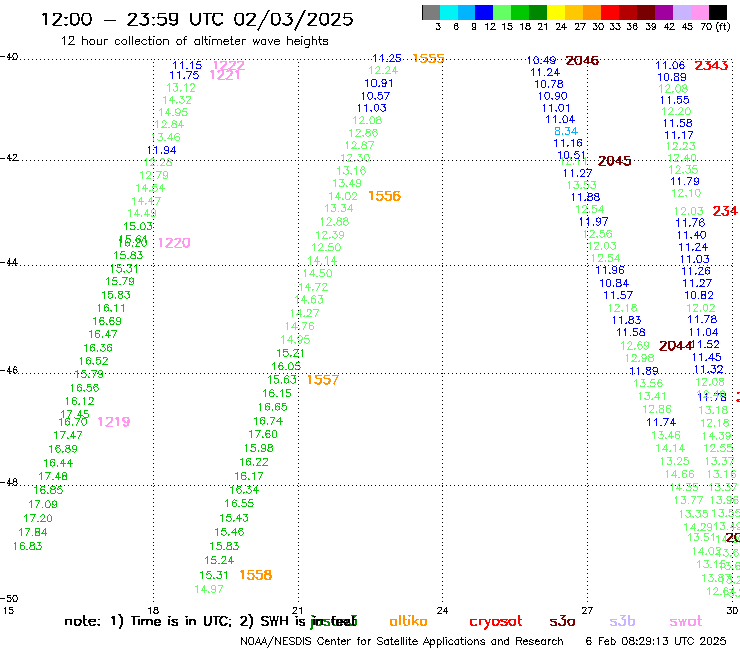Click the -44 latitude axis label

(x=8, y=262)
